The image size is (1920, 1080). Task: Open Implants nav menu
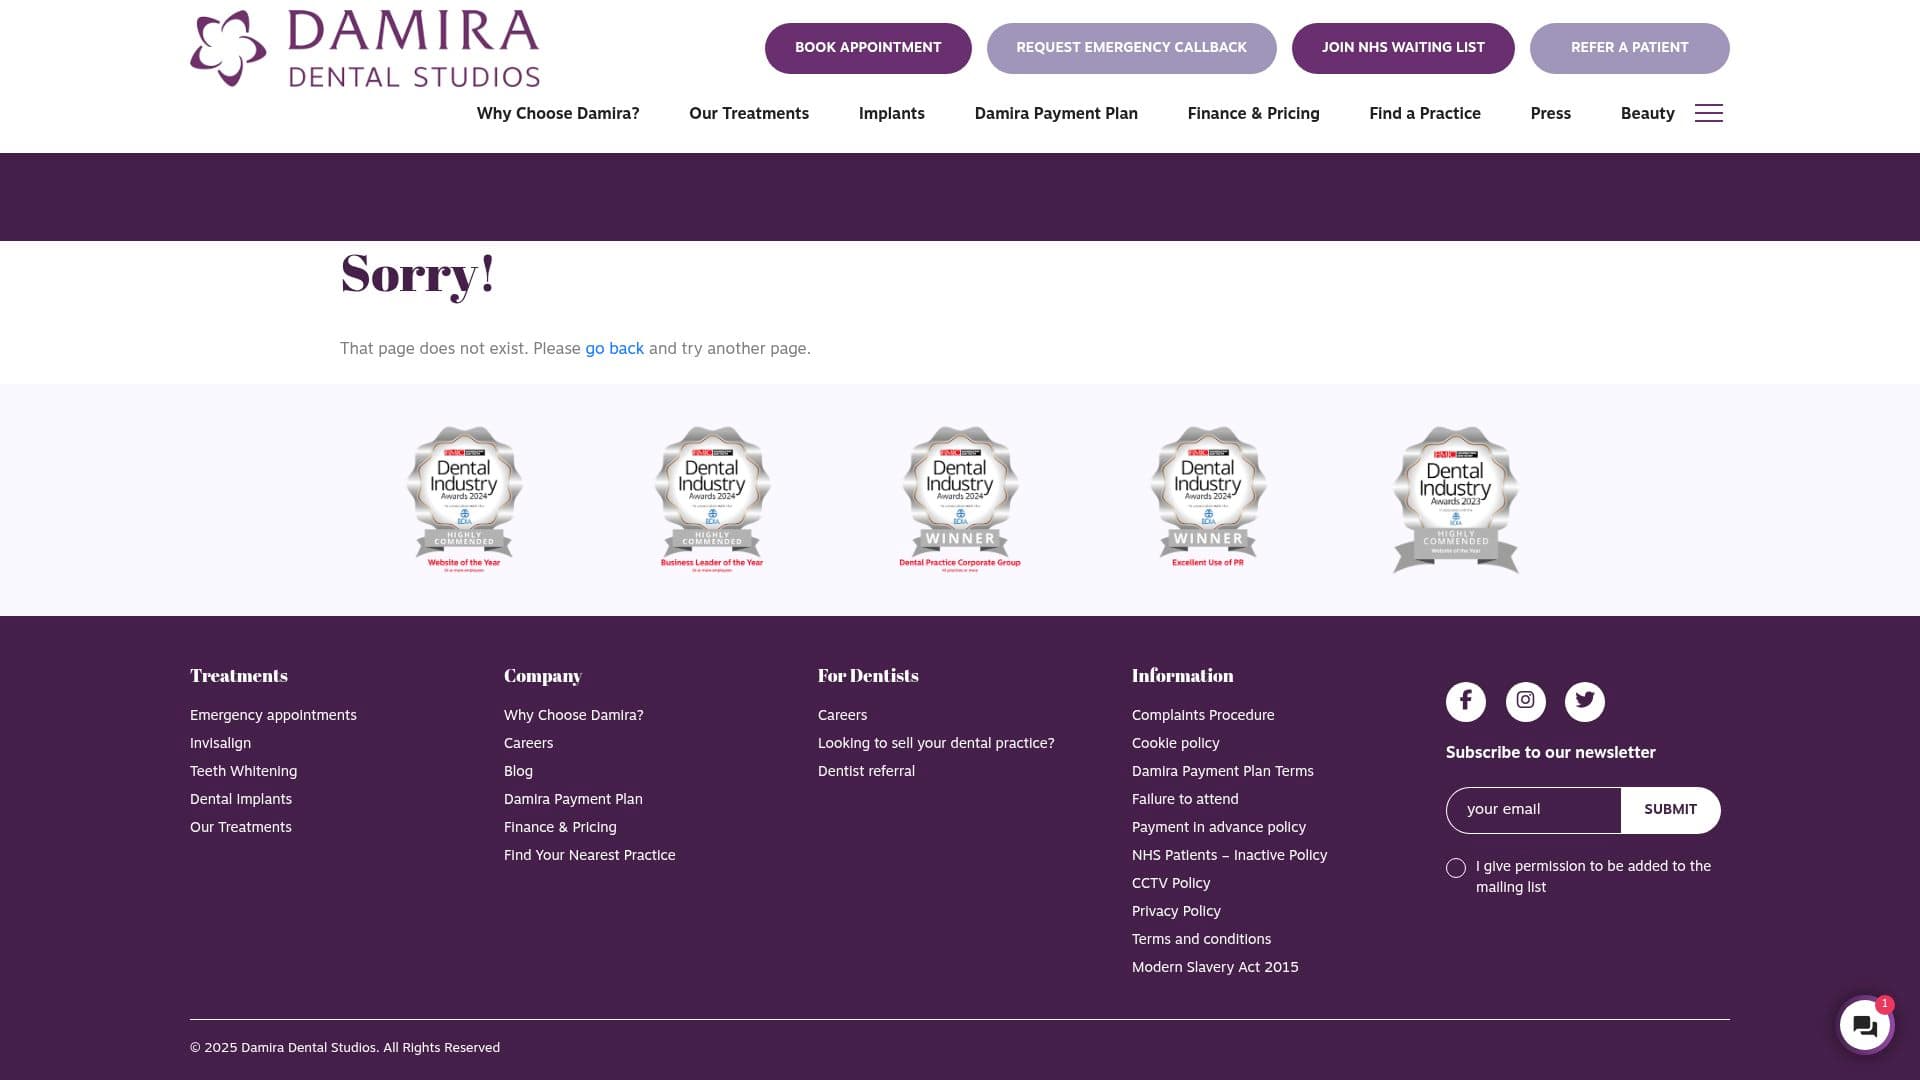(x=892, y=114)
